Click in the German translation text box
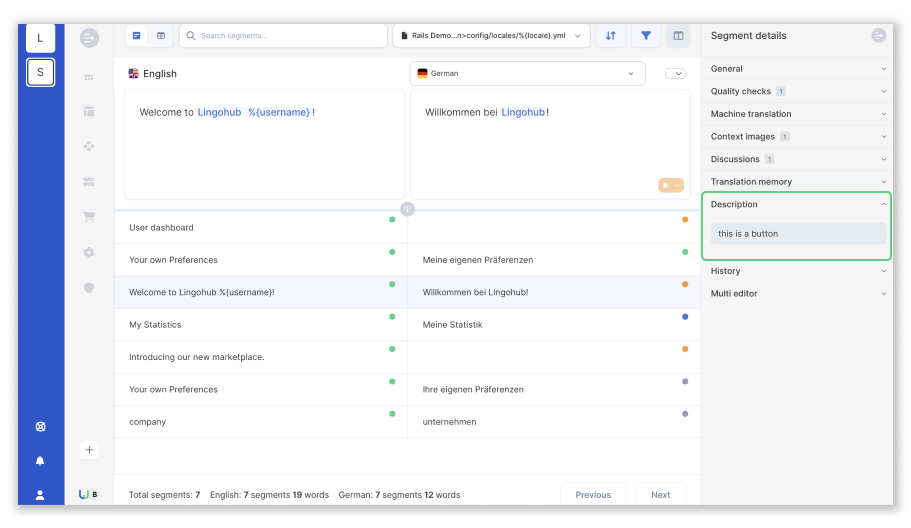 coord(550,144)
